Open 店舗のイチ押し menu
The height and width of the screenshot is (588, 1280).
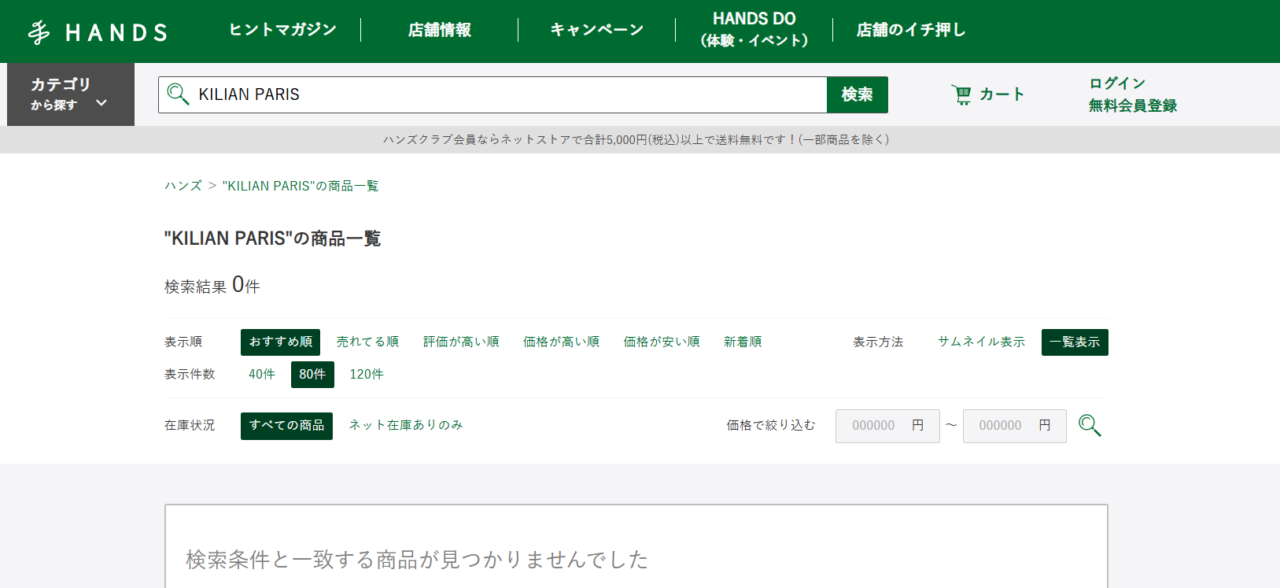point(911,30)
